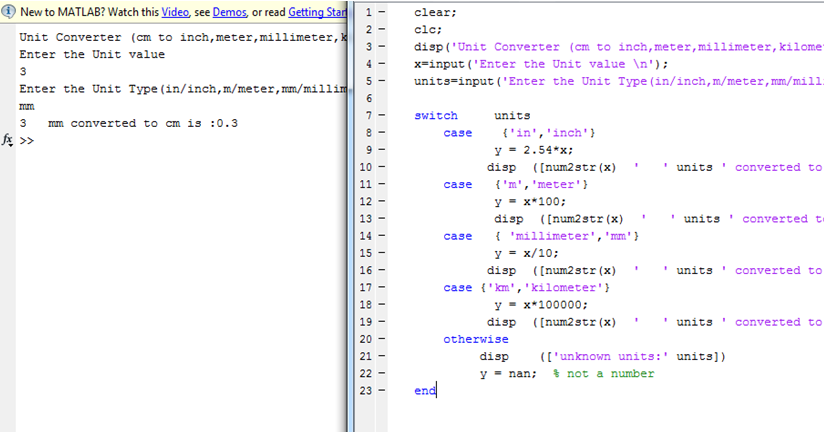Click the 'unknown units:' disp line
This screenshot has height=433, width=824.
602,356
